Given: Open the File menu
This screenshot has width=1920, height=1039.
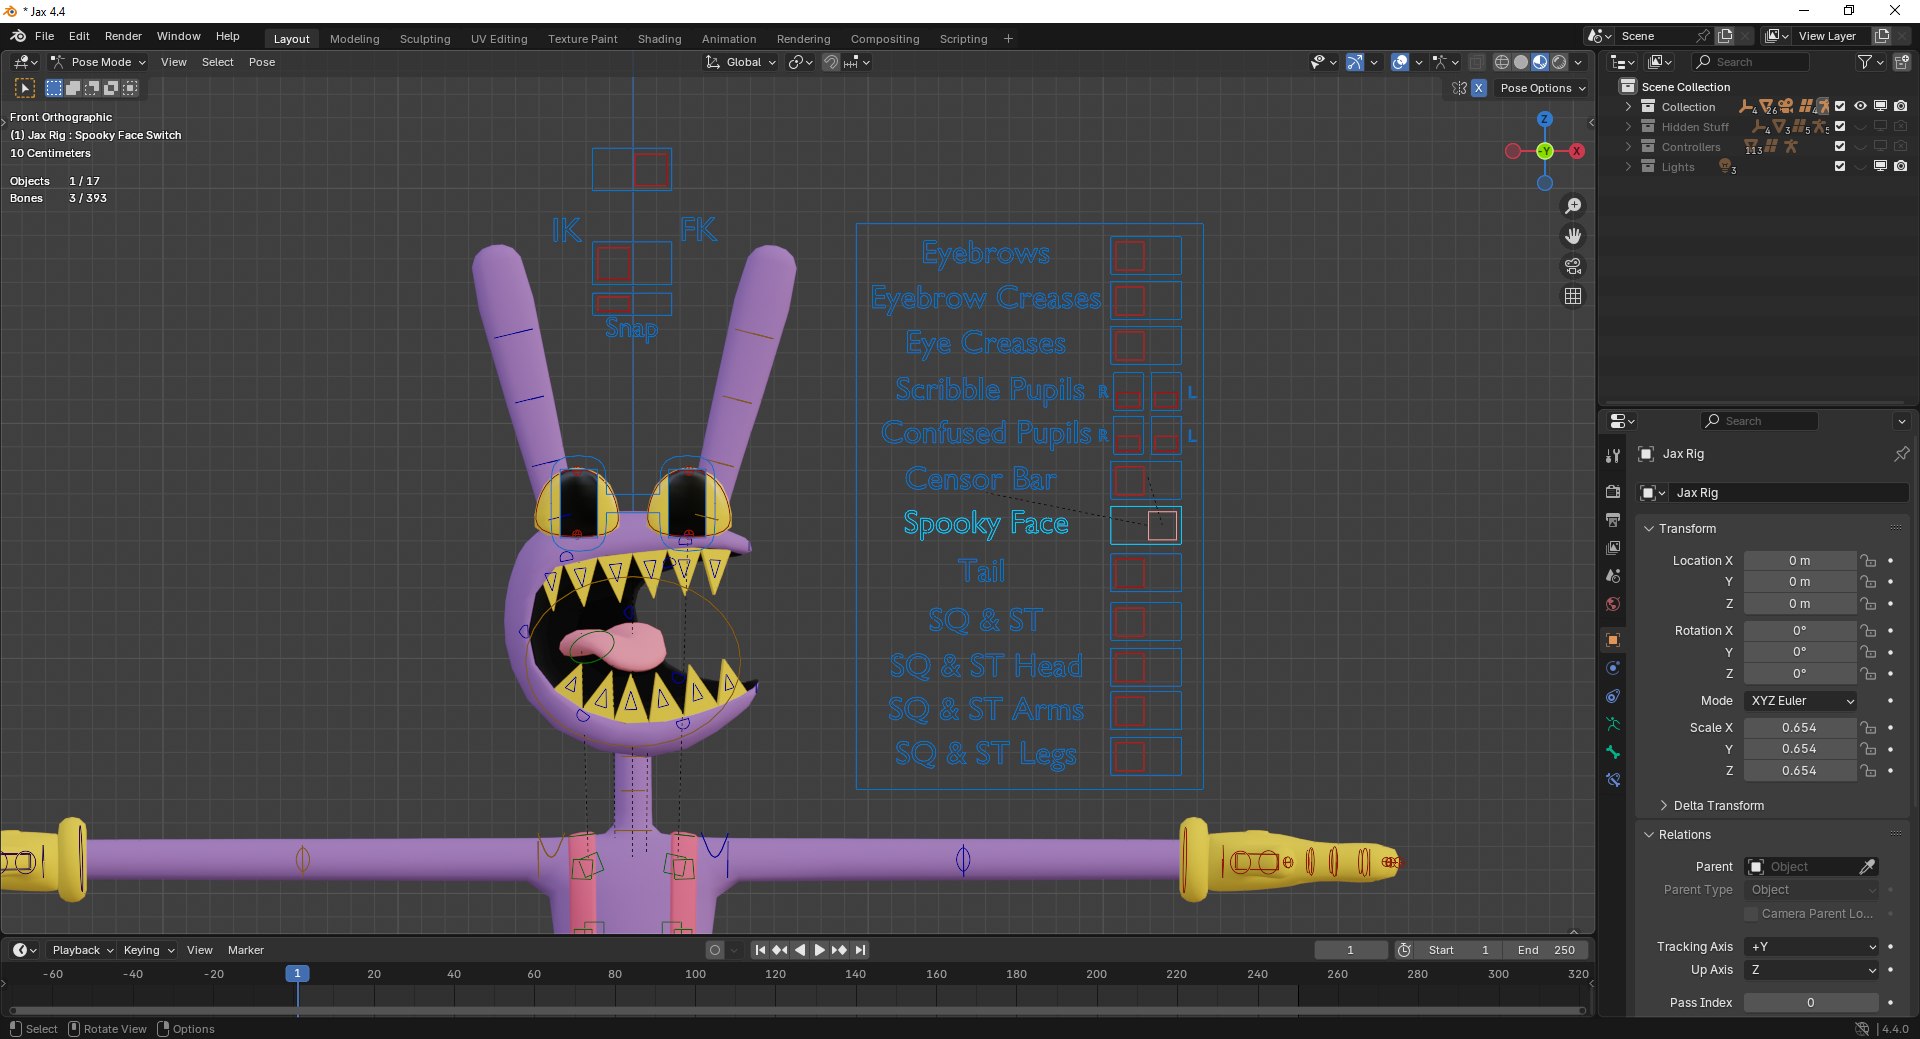Looking at the screenshot, I should (44, 36).
